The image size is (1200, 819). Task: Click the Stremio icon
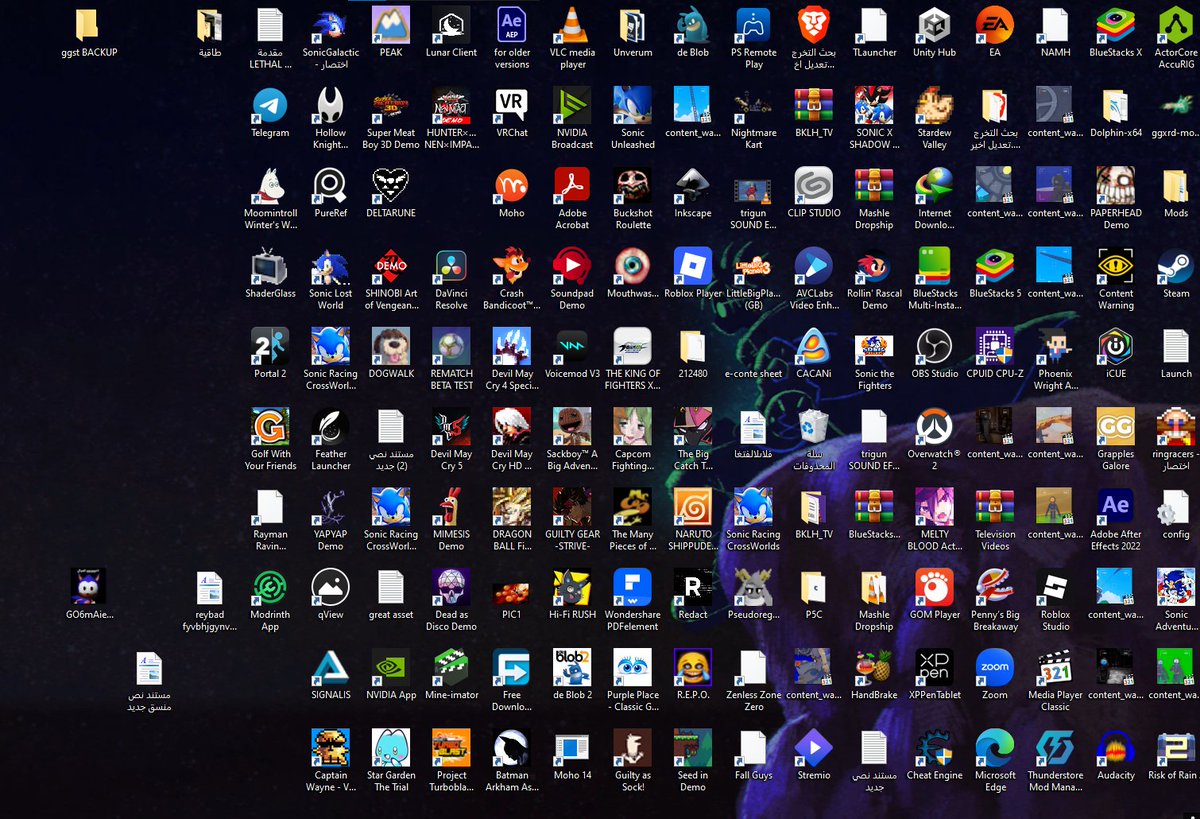pyautogui.click(x=813, y=747)
